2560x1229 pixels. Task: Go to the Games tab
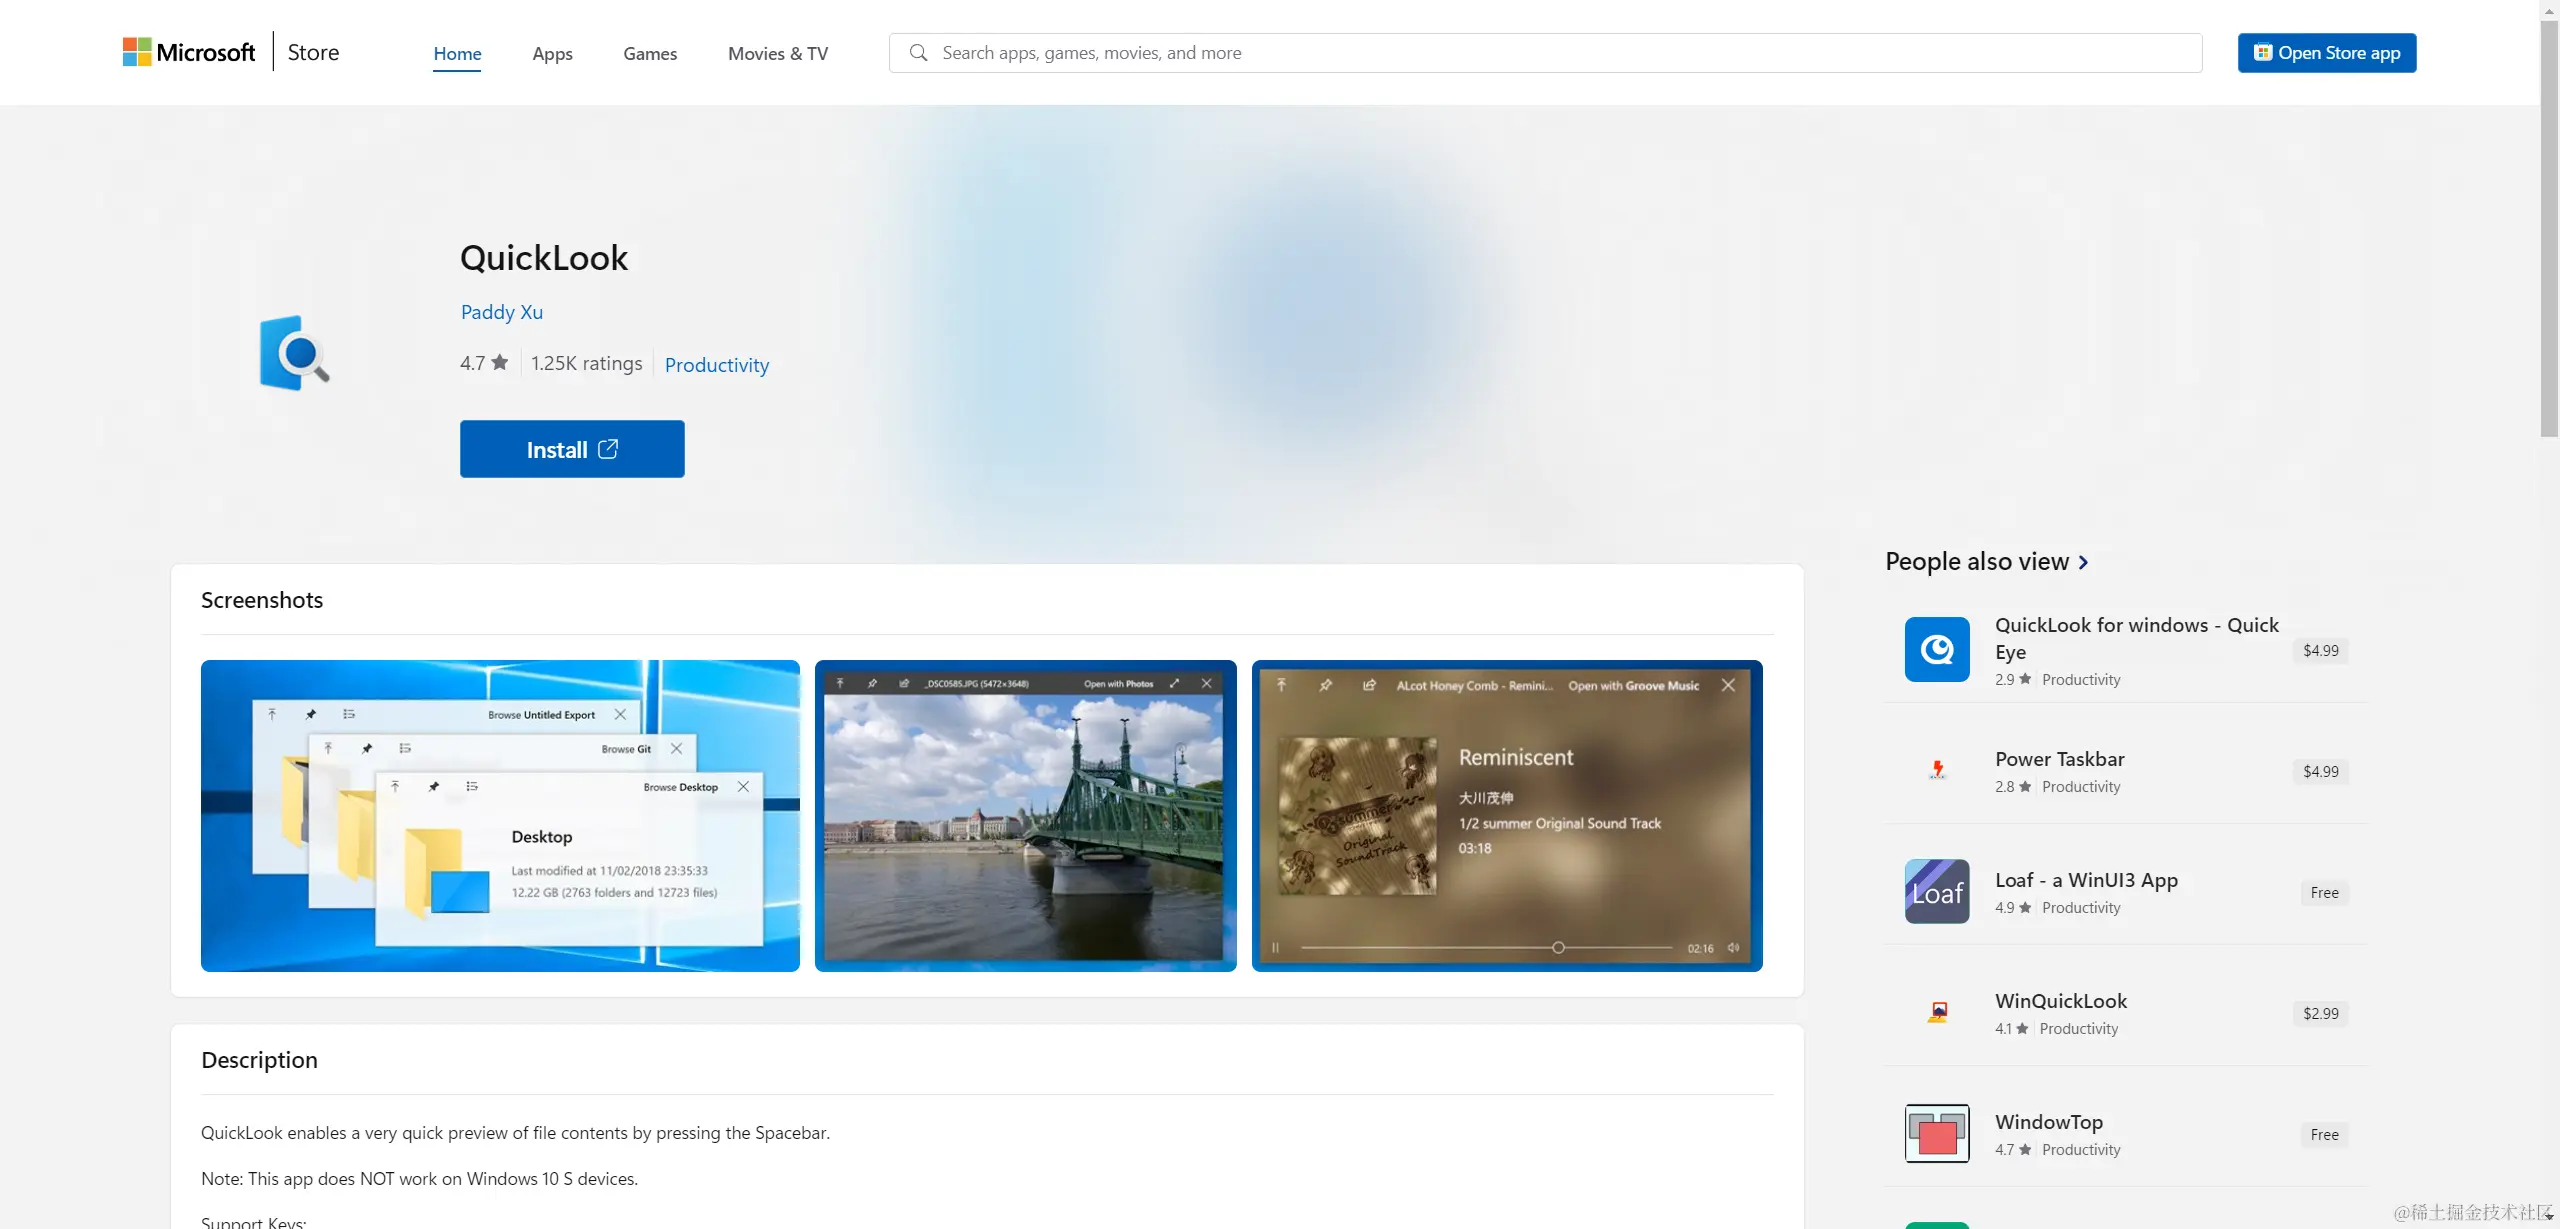point(650,53)
